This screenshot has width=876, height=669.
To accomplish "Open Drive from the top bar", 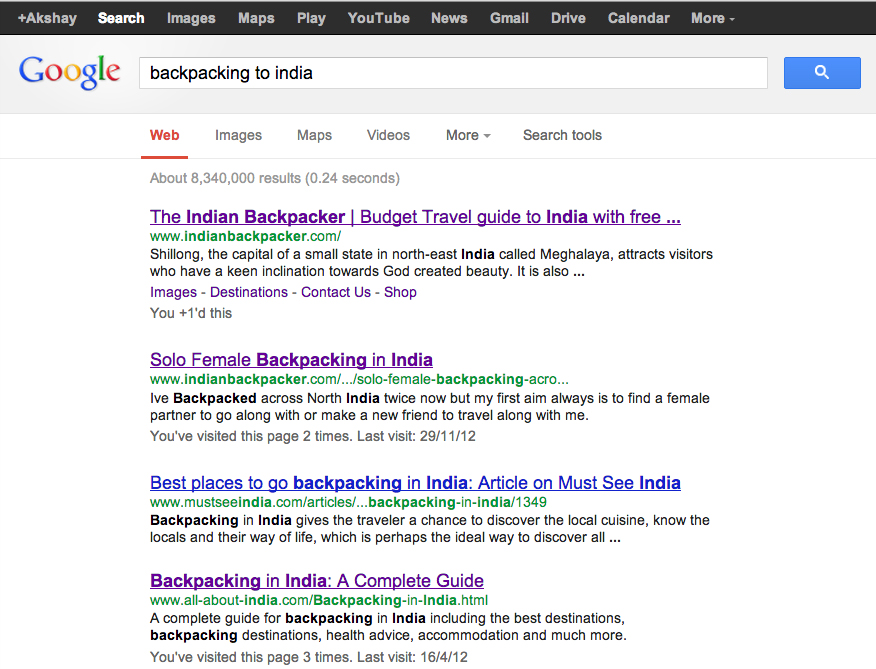I will (x=568, y=18).
